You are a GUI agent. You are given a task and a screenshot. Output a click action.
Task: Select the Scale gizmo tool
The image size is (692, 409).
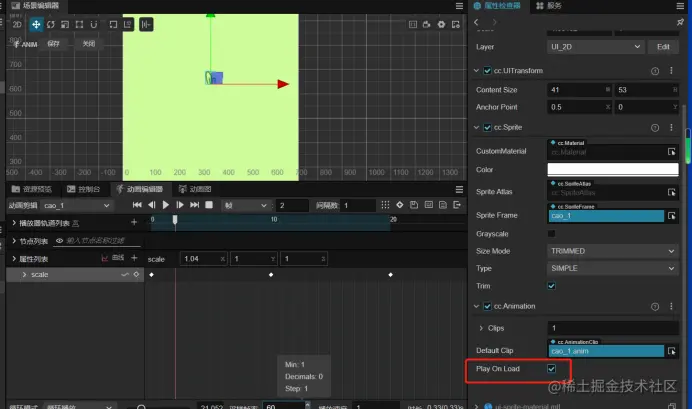[65, 24]
